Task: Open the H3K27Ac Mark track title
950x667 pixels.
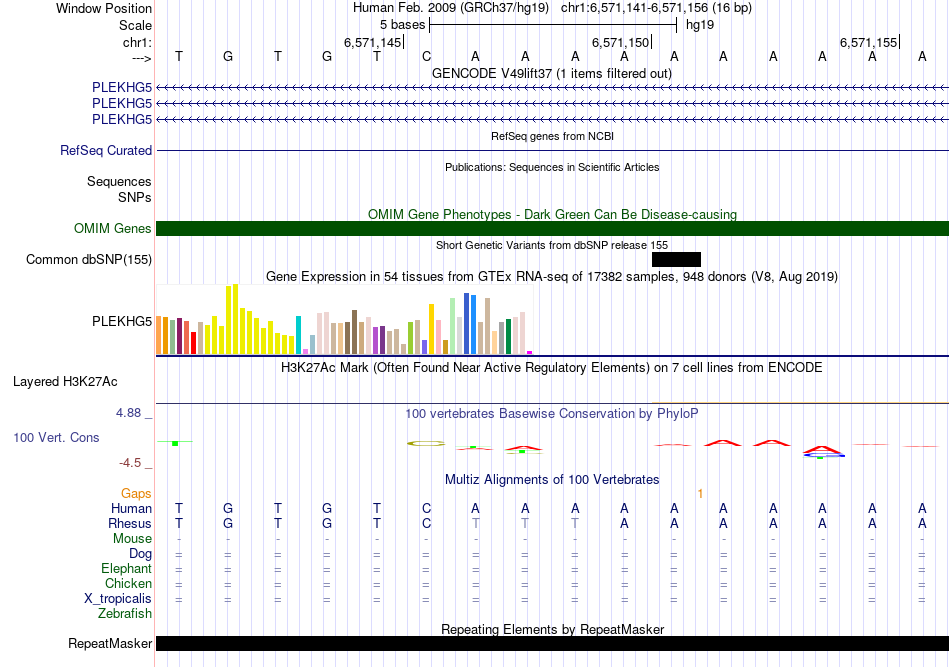Action: 551,368
